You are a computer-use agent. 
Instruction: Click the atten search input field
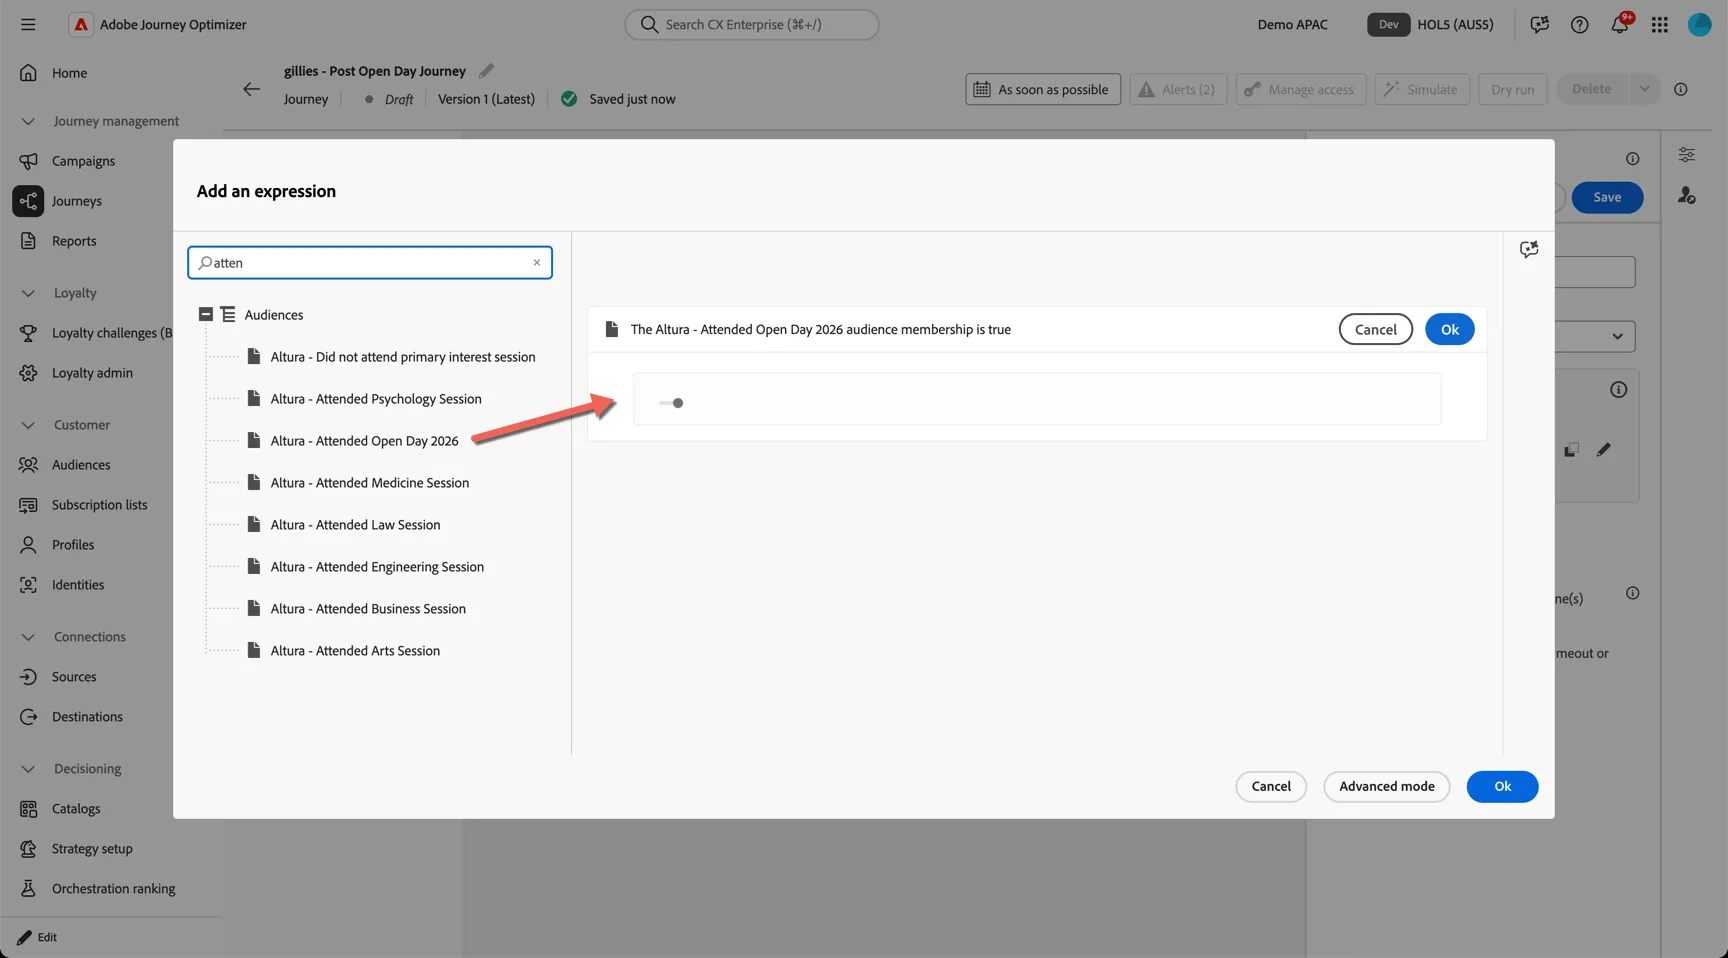click(x=370, y=263)
